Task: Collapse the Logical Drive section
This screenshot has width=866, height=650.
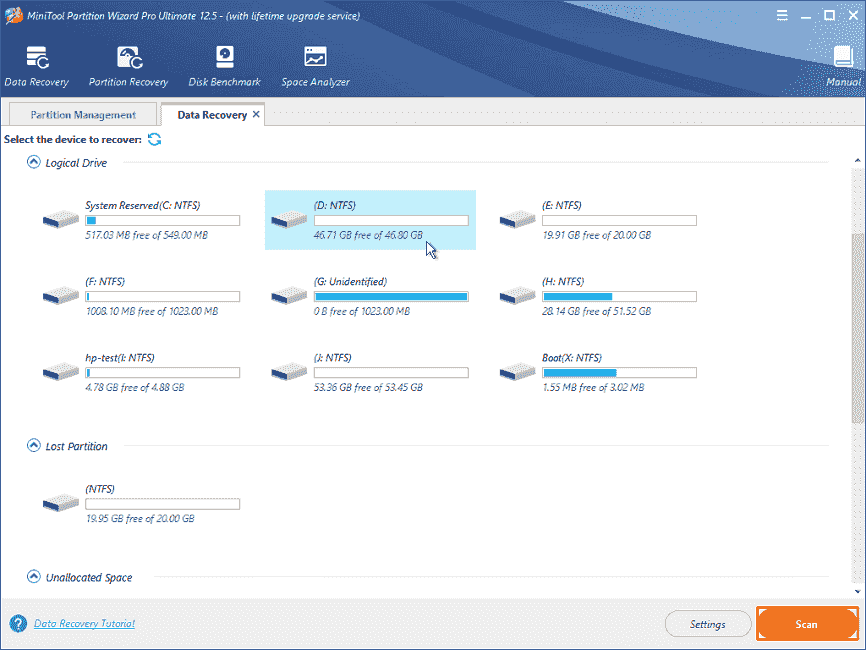Action: coord(34,162)
